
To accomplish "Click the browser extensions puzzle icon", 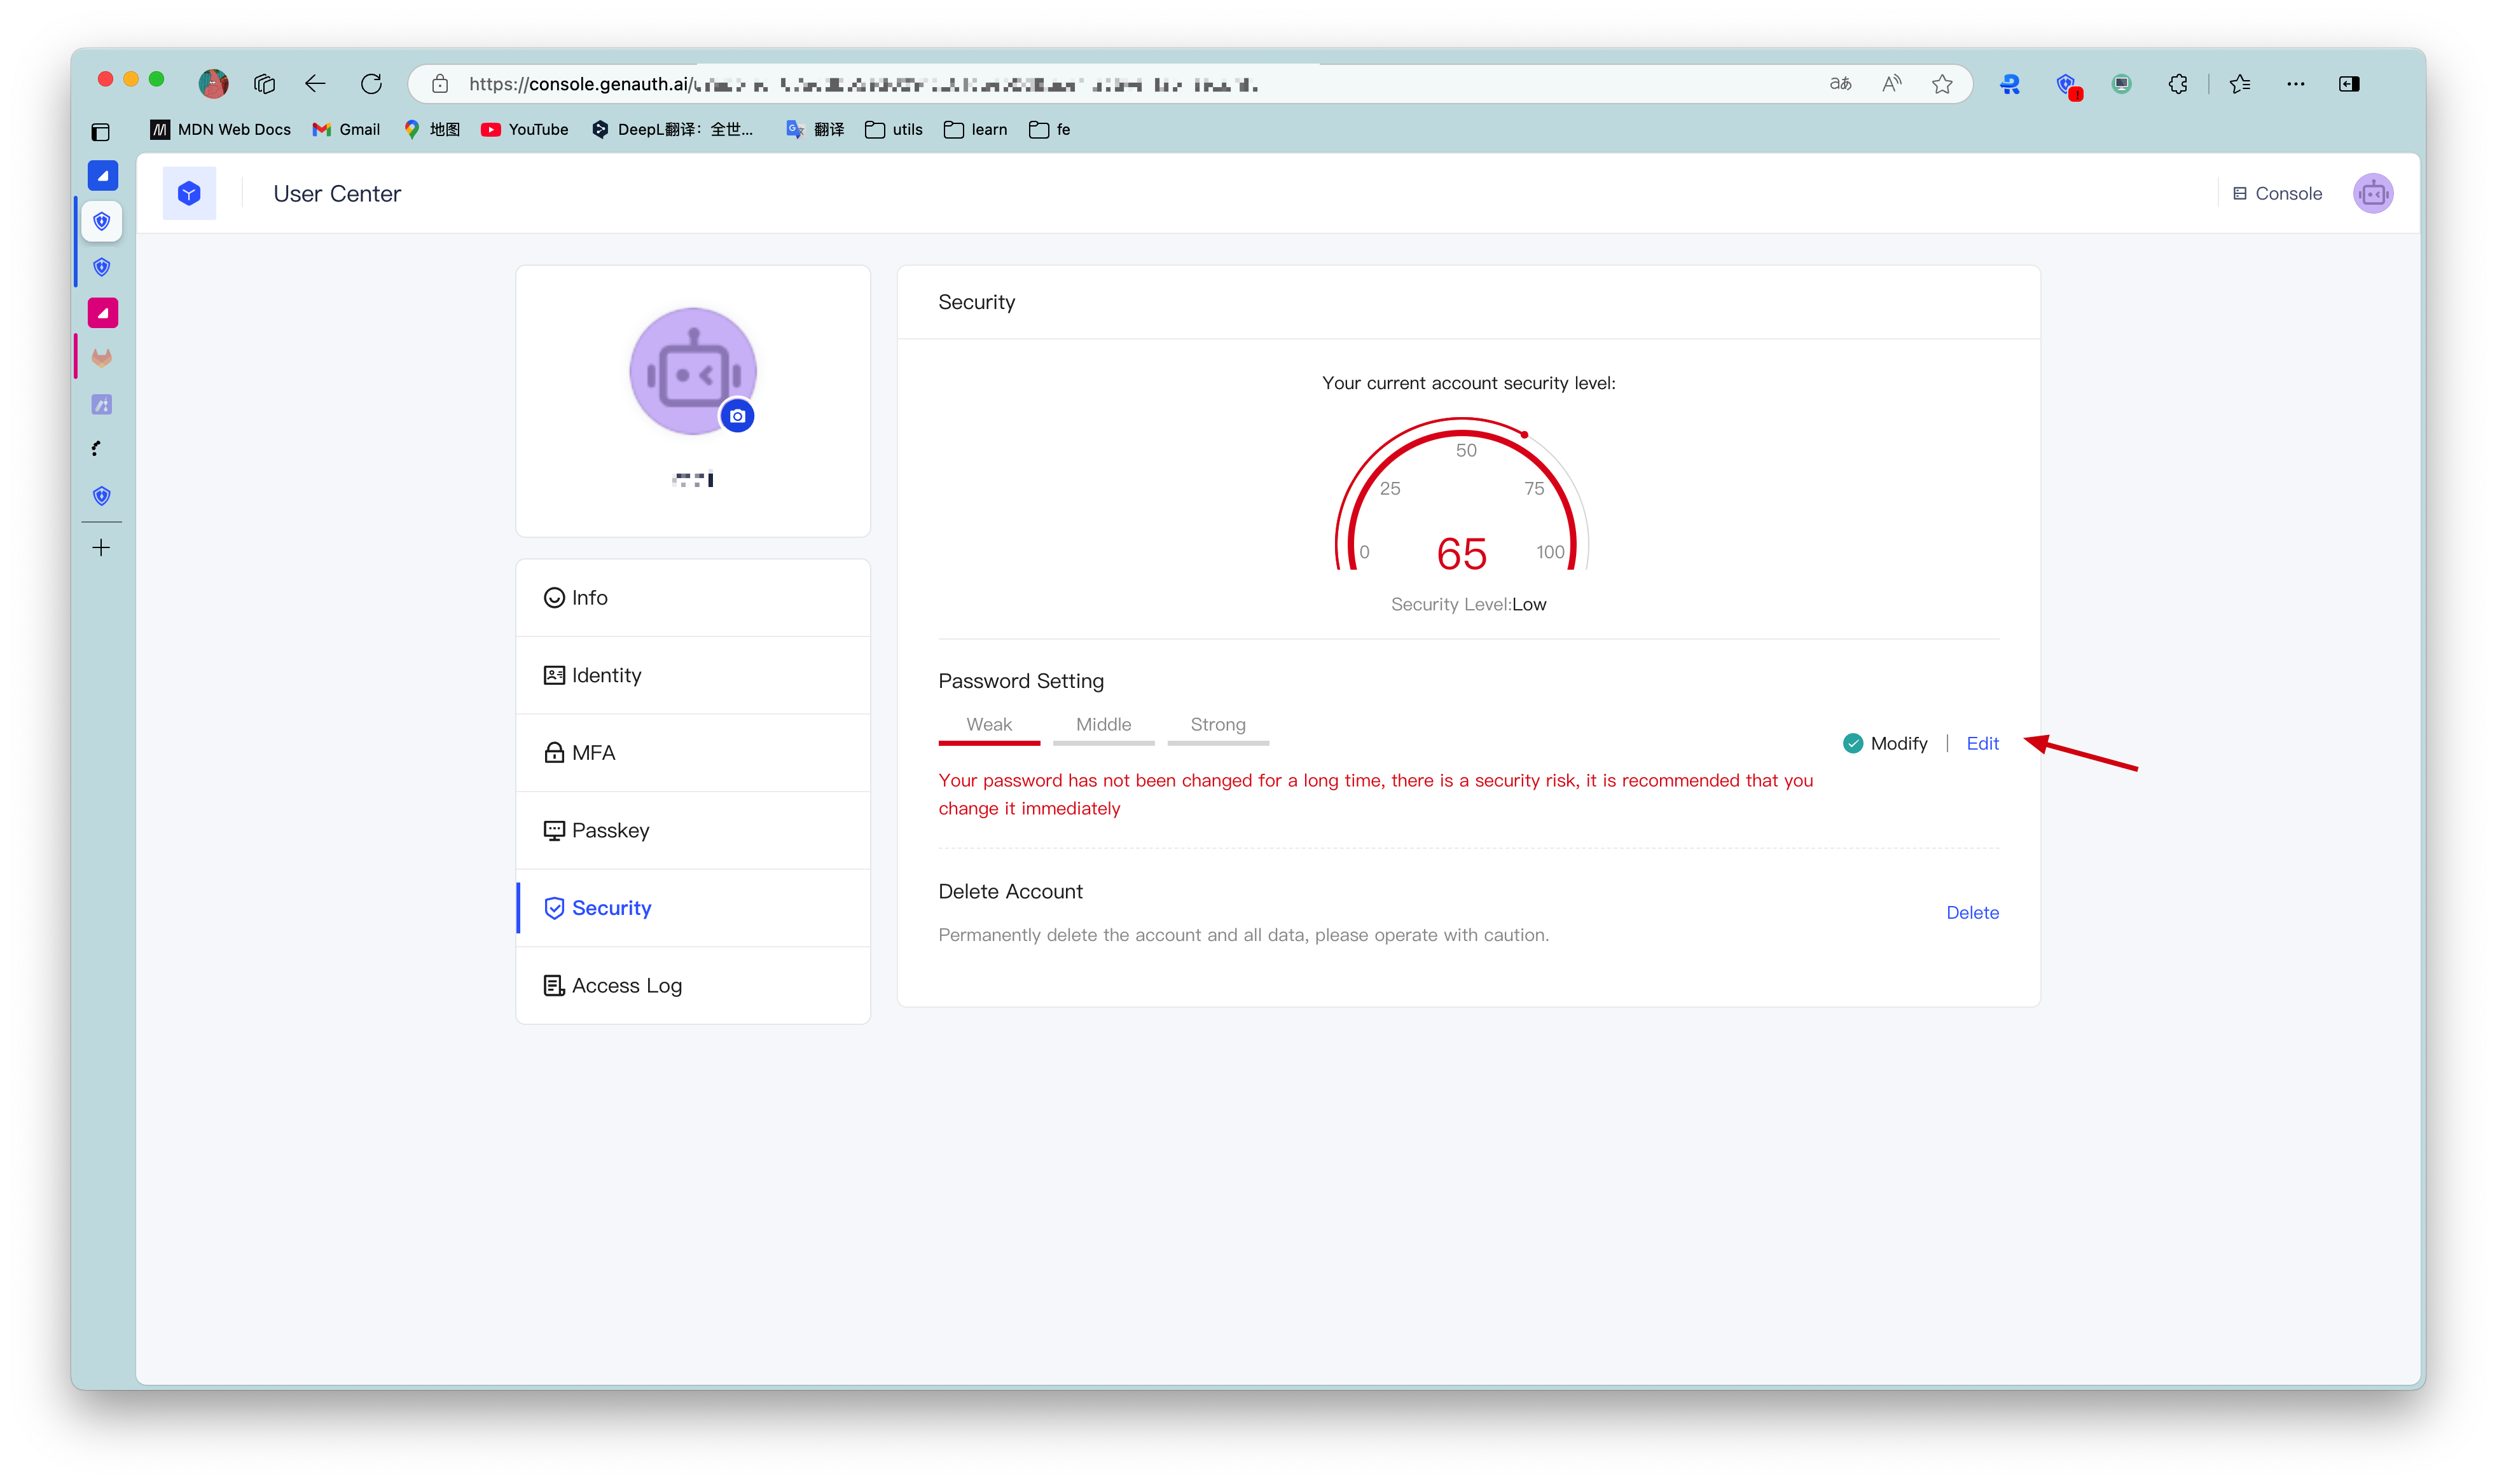I will [2178, 84].
